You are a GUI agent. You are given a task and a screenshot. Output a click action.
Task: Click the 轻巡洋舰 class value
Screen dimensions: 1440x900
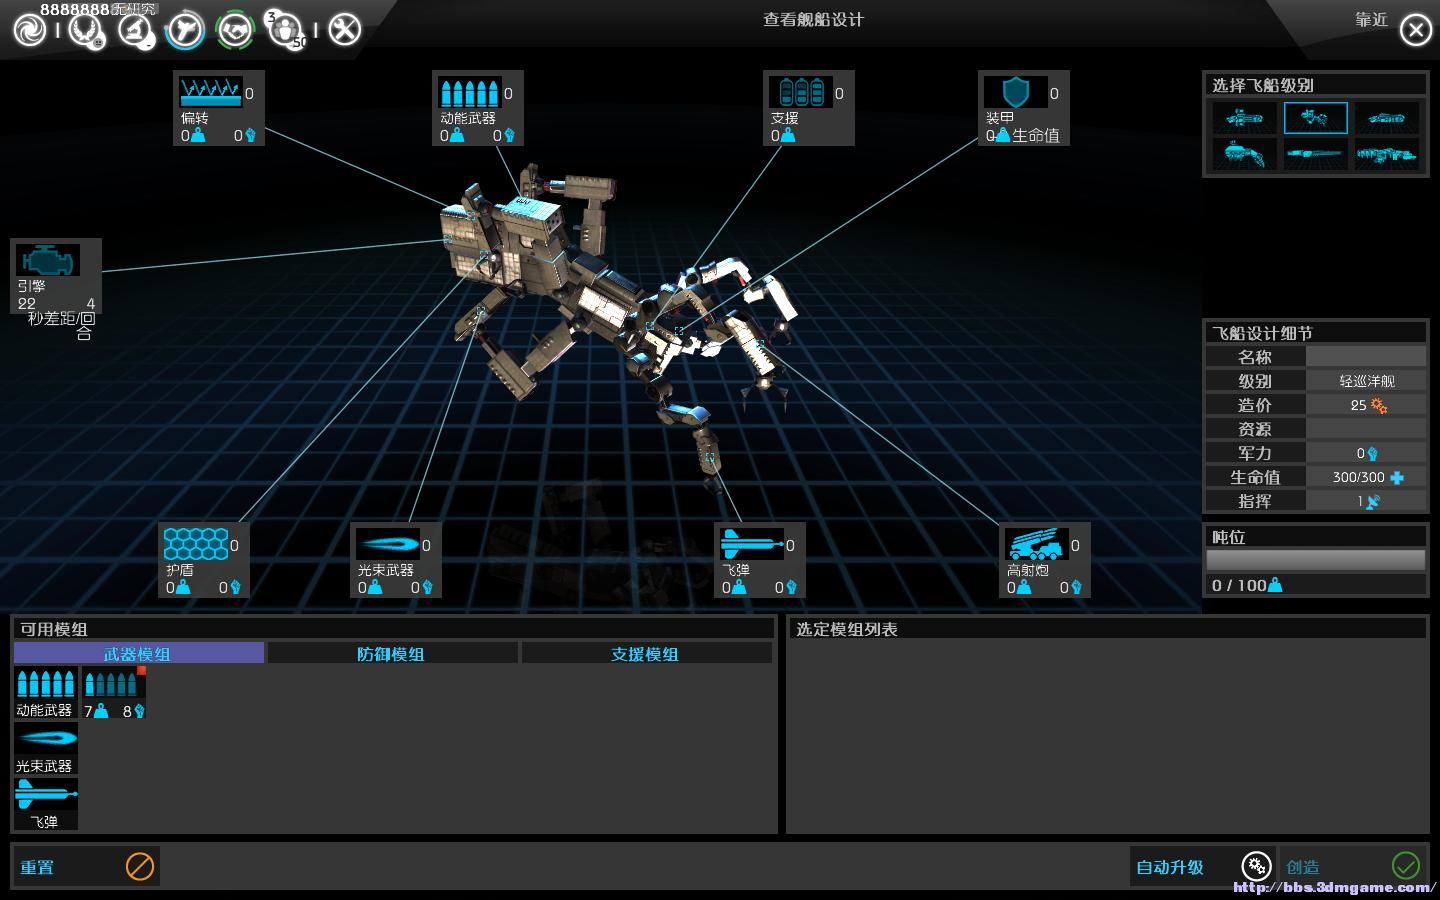tap(1366, 381)
